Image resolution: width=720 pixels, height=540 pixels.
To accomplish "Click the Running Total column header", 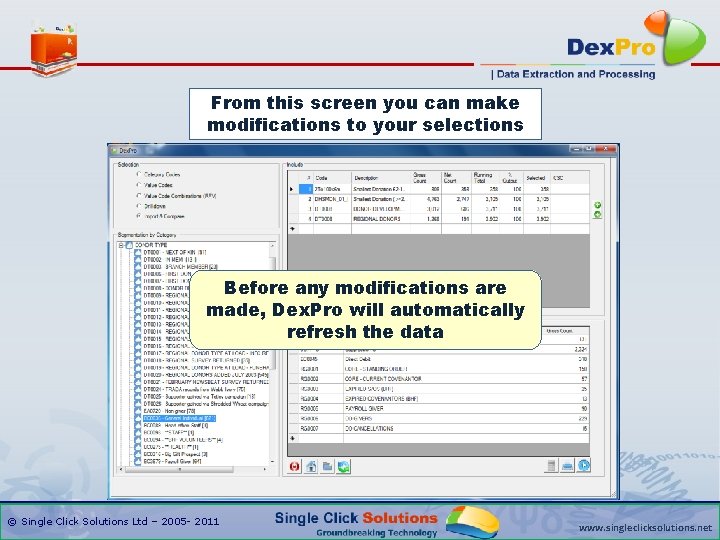I will pyautogui.click(x=485, y=178).
